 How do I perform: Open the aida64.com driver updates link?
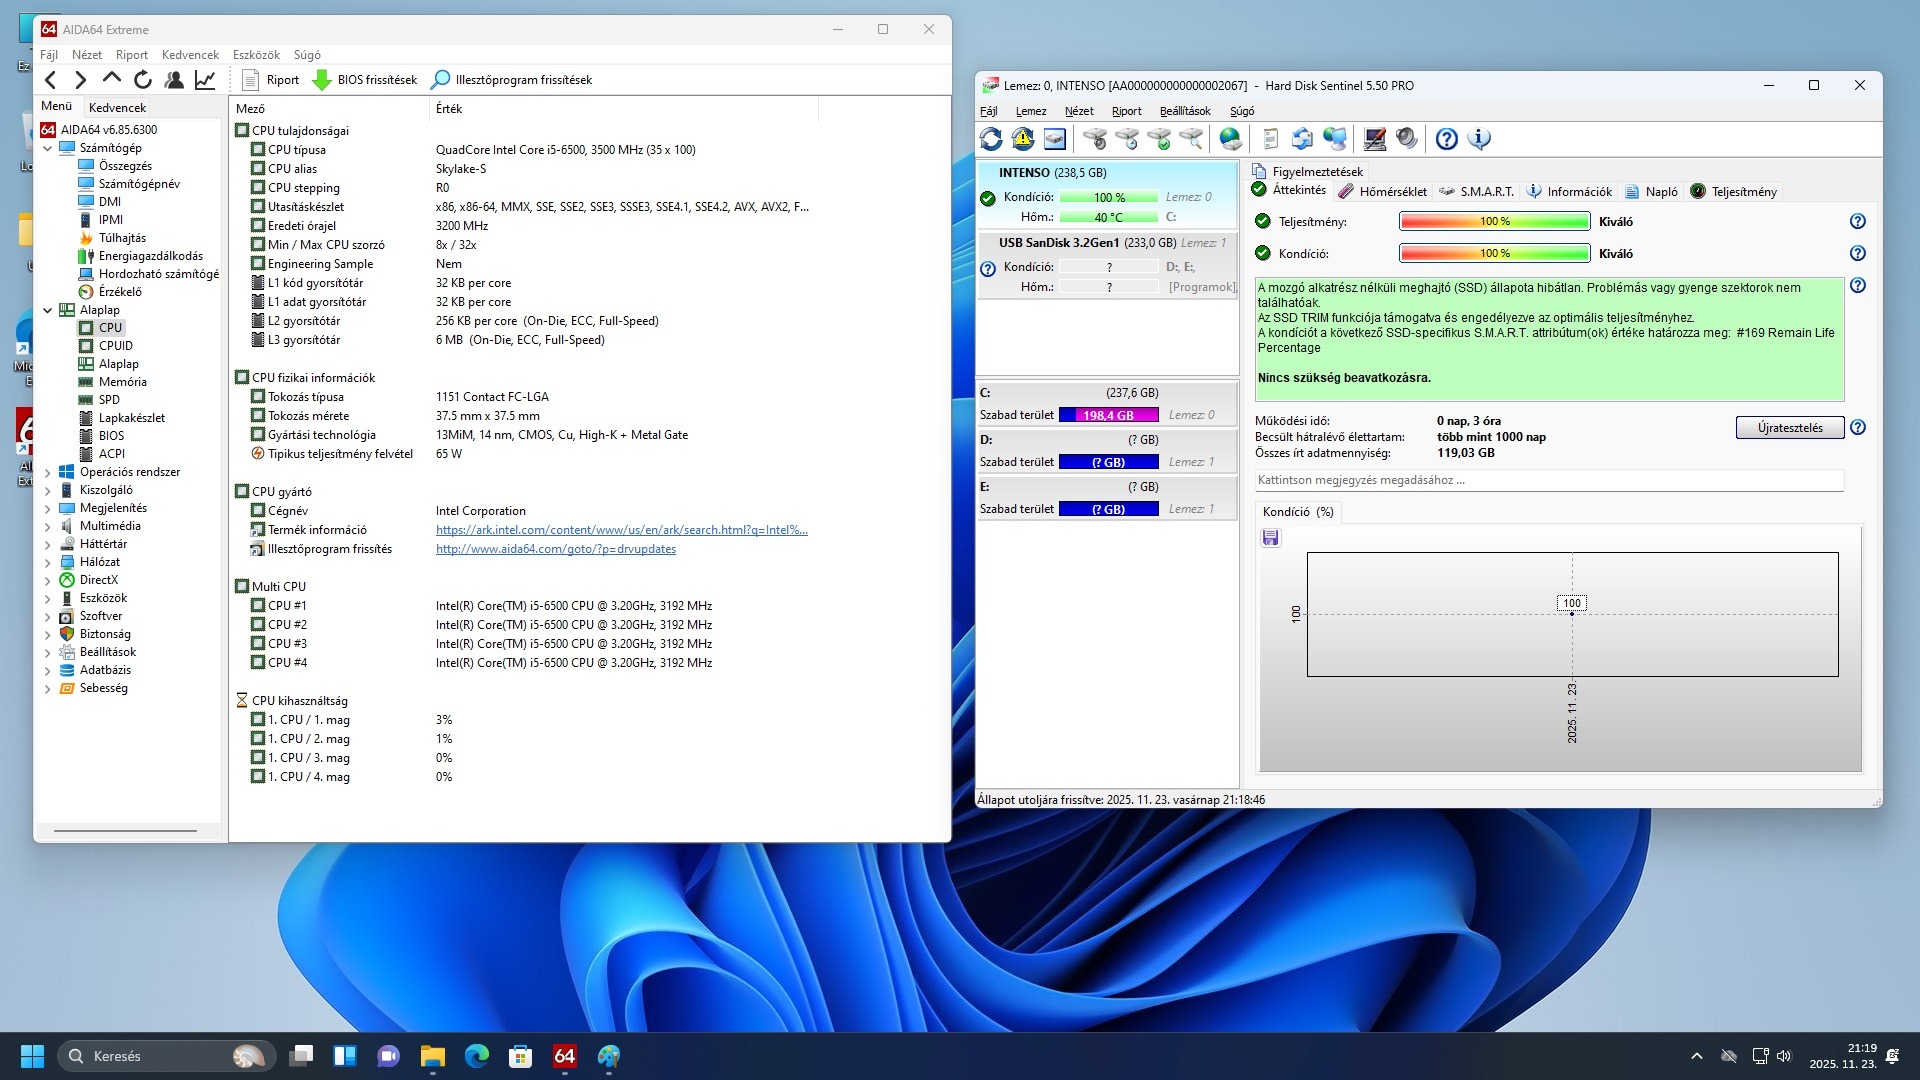tap(555, 549)
